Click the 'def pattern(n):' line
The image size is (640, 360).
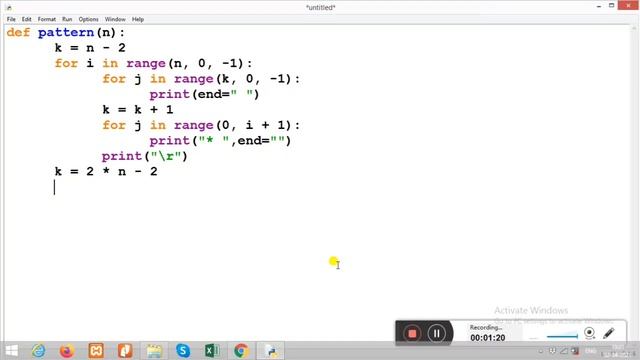[x=66, y=33]
